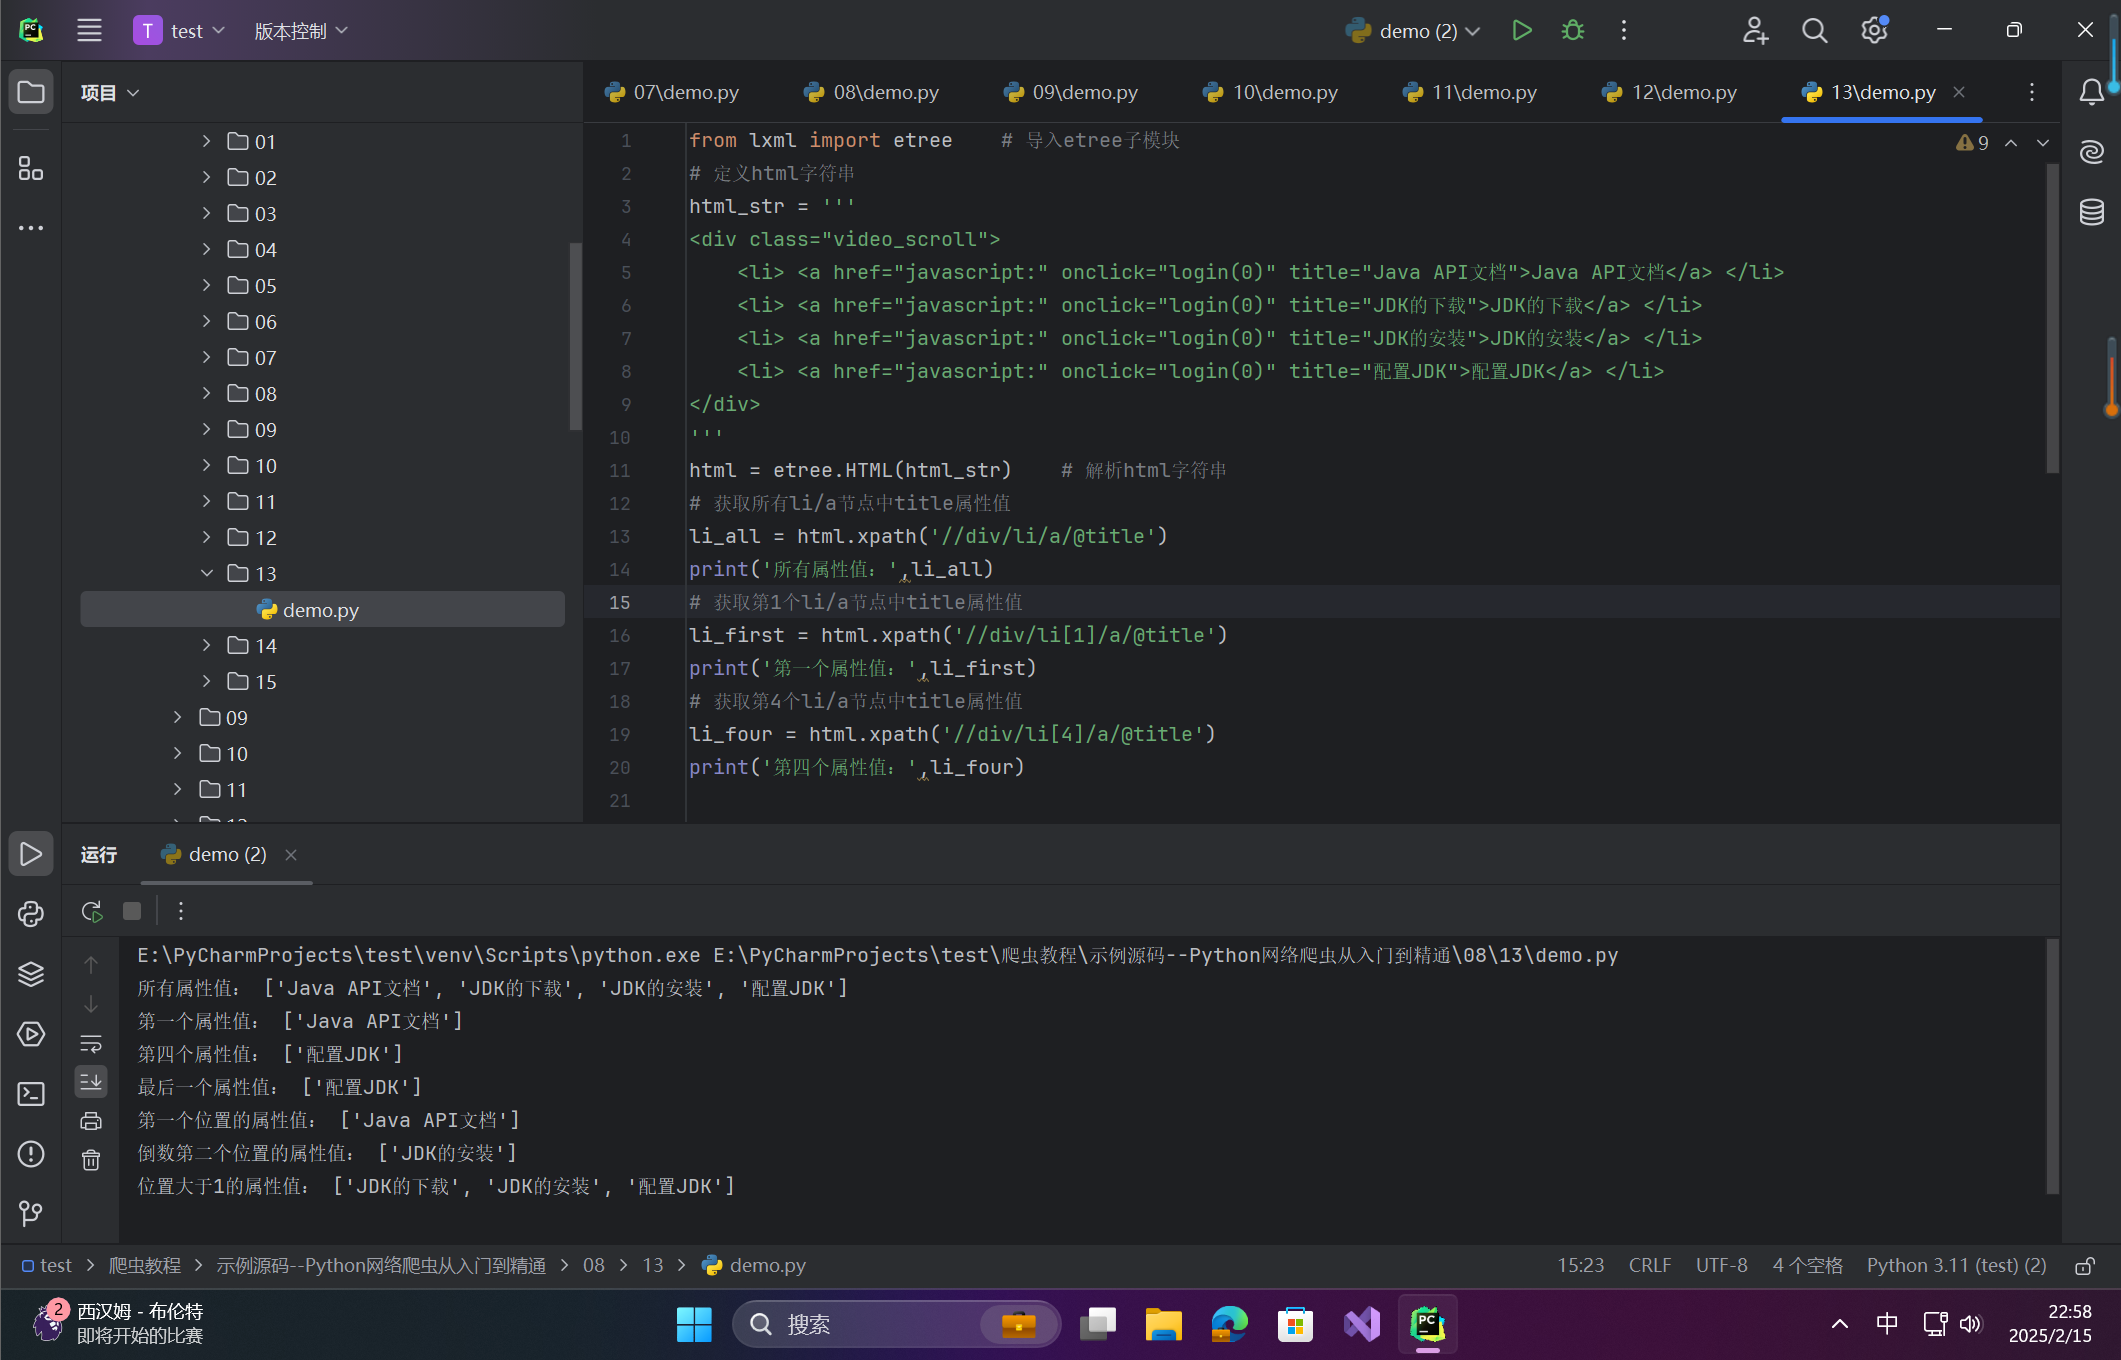Run the demo (2) configuration
Screen dimensions: 2121x1360
point(1521,31)
